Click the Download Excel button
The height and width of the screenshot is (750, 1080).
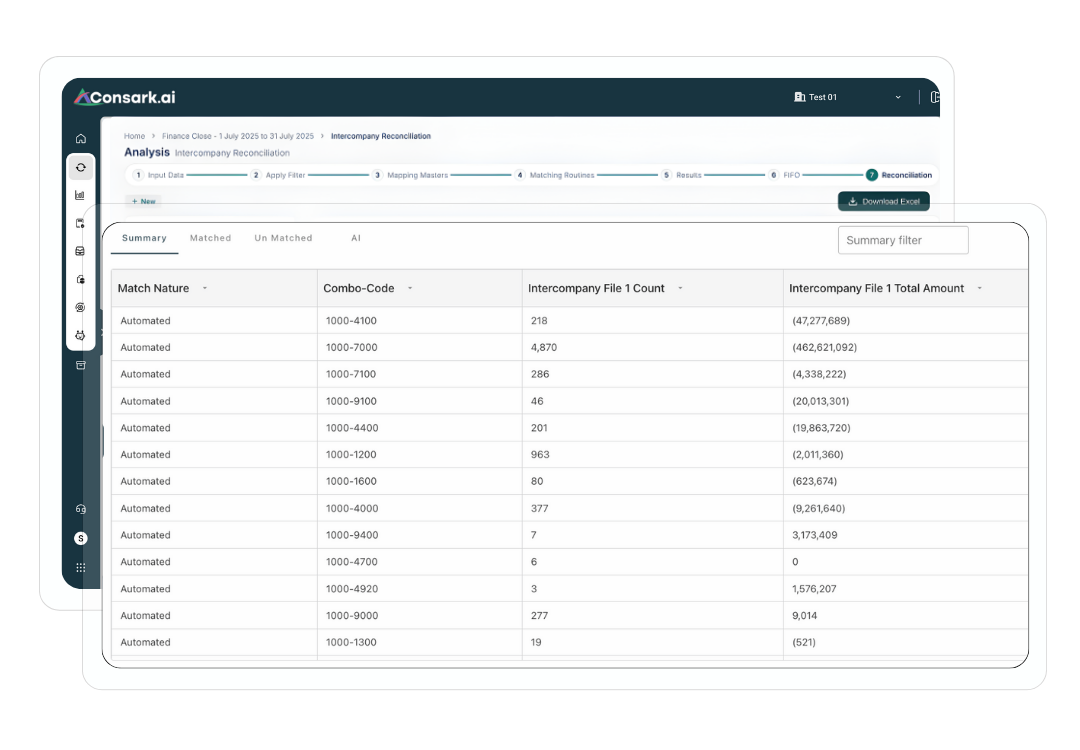click(x=883, y=201)
